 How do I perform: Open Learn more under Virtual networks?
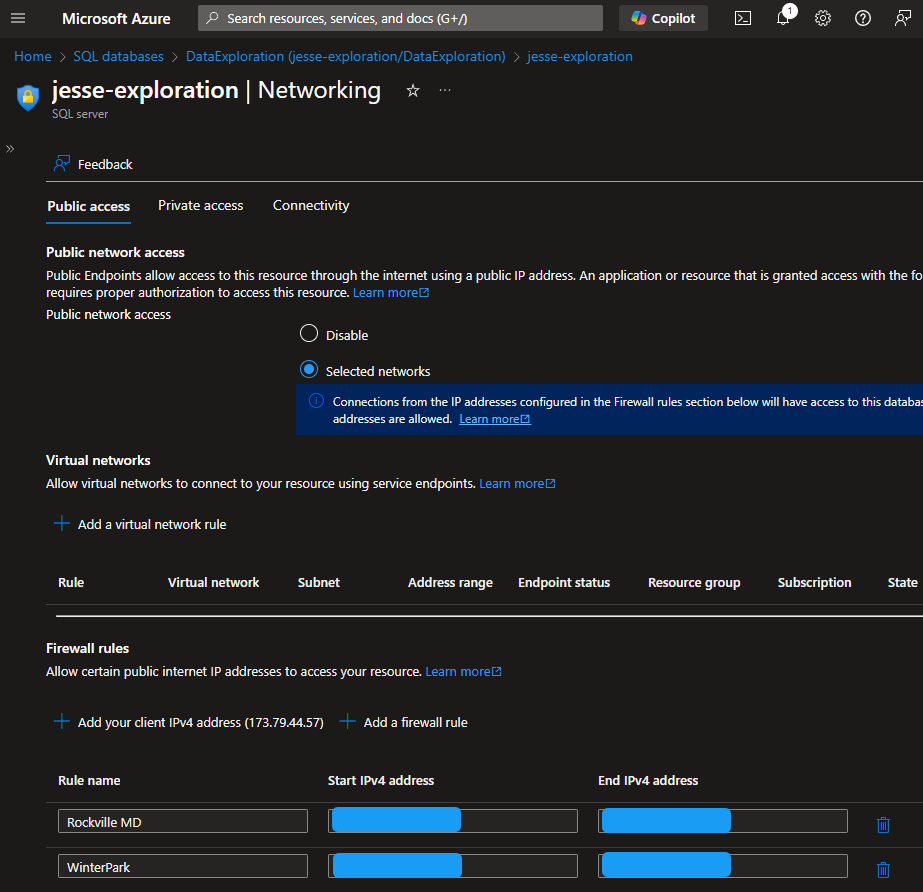click(517, 483)
